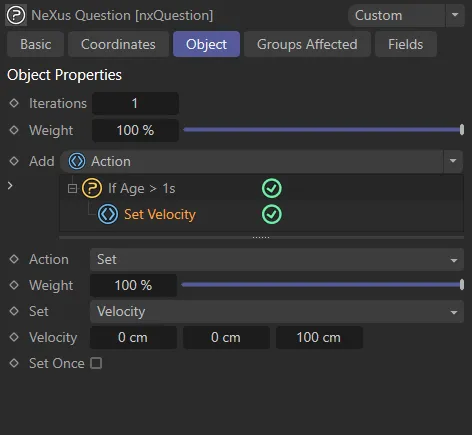Collapse the If Age > 1s tree node
The width and height of the screenshot is (472, 435).
(x=72, y=189)
